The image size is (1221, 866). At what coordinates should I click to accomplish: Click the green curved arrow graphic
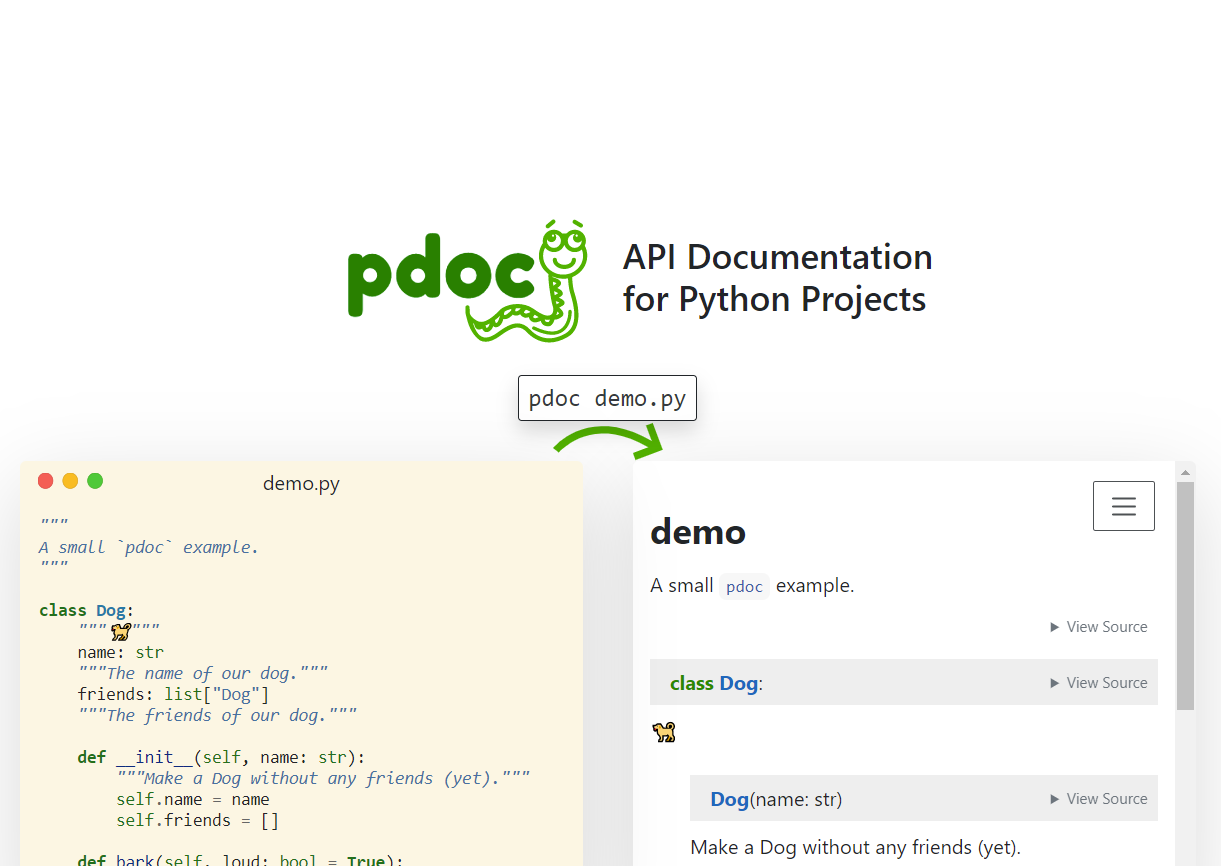(608, 439)
